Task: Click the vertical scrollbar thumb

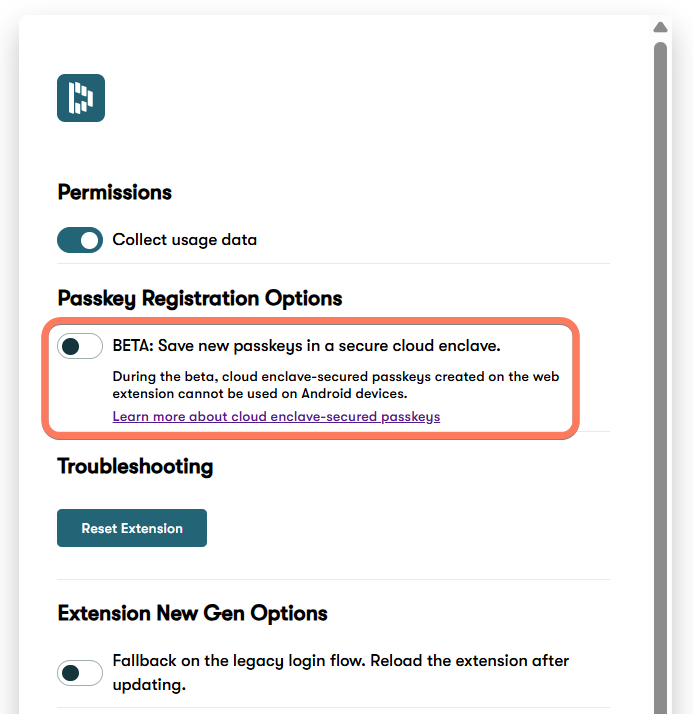Action: [660, 300]
